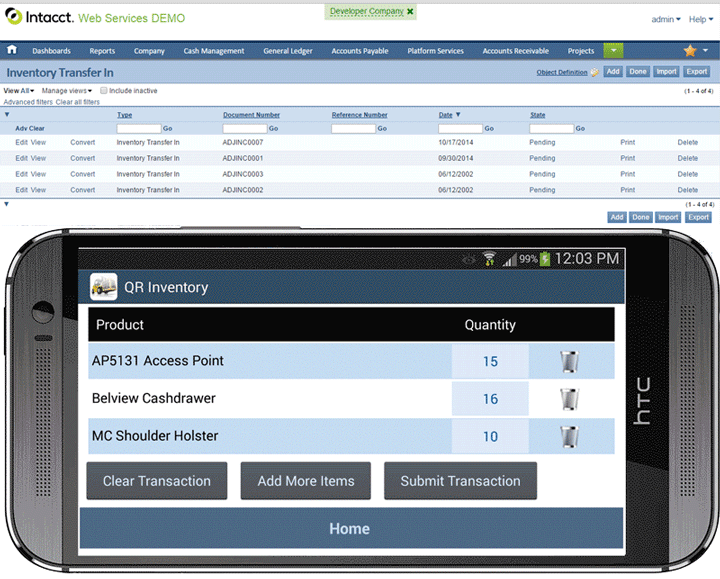Open the admin user menu
The image size is (720, 579).
[x=666, y=19]
